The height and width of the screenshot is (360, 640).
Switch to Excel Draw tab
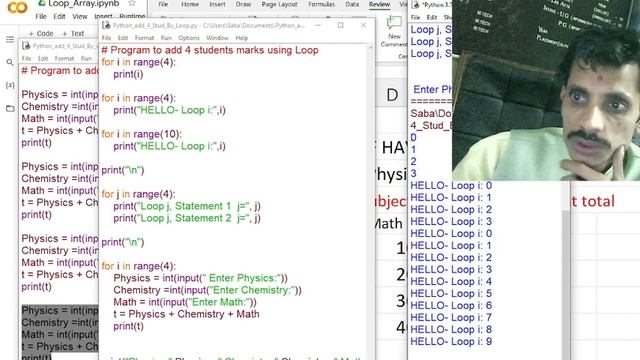click(x=243, y=4)
